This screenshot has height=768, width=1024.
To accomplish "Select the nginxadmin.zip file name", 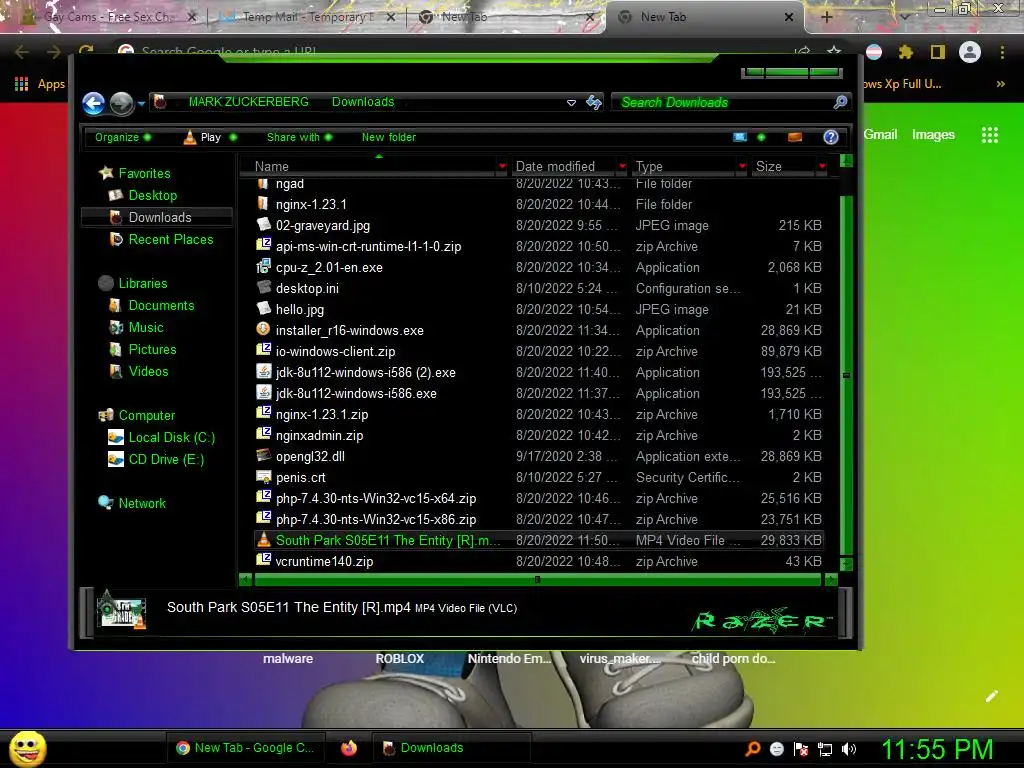I will pos(319,436).
